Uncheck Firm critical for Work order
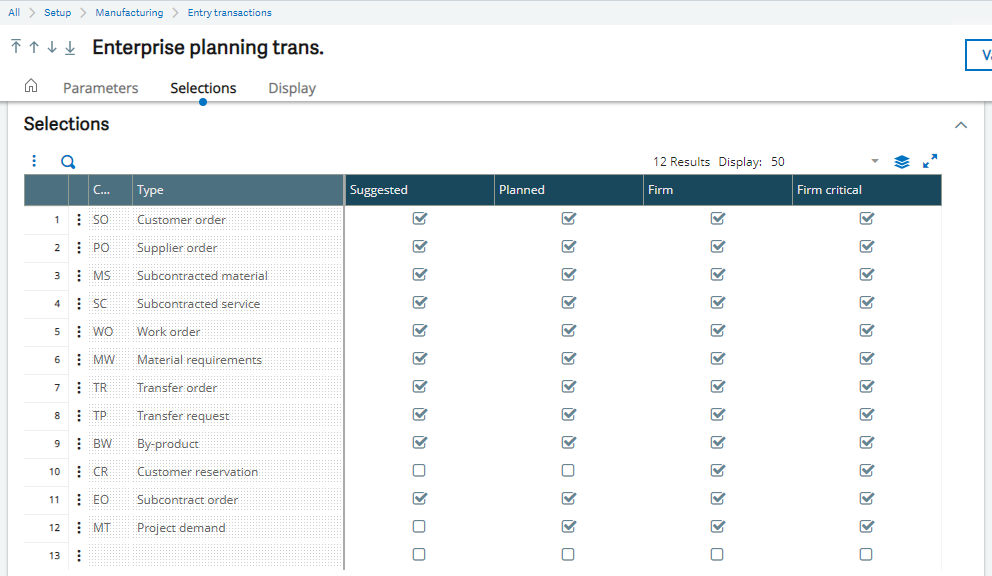The image size is (992, 576). click(866, 331)
